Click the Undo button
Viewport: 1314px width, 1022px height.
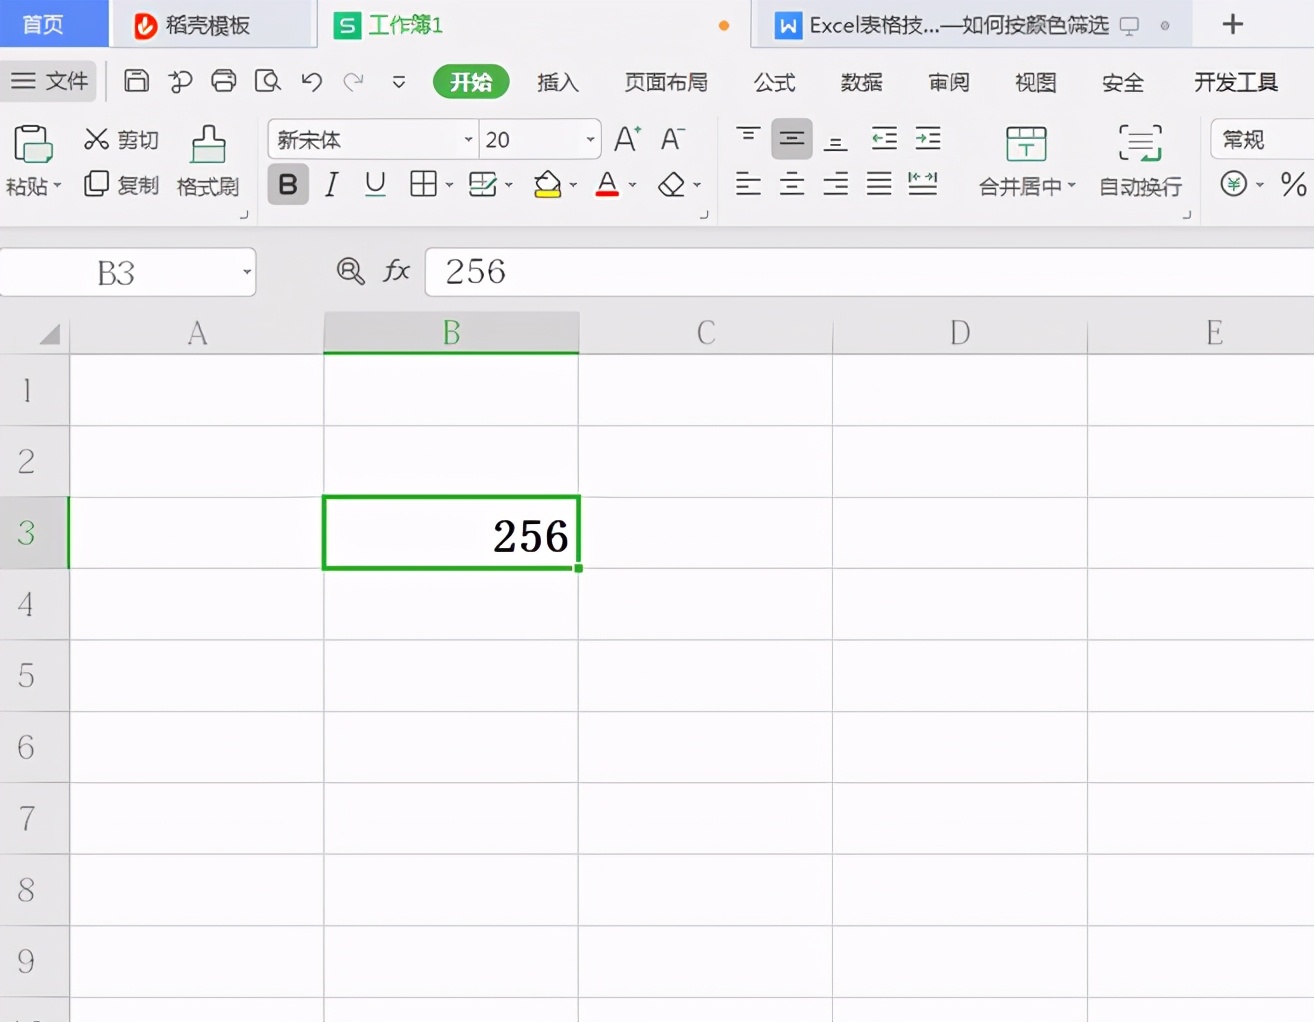(311, 81)
